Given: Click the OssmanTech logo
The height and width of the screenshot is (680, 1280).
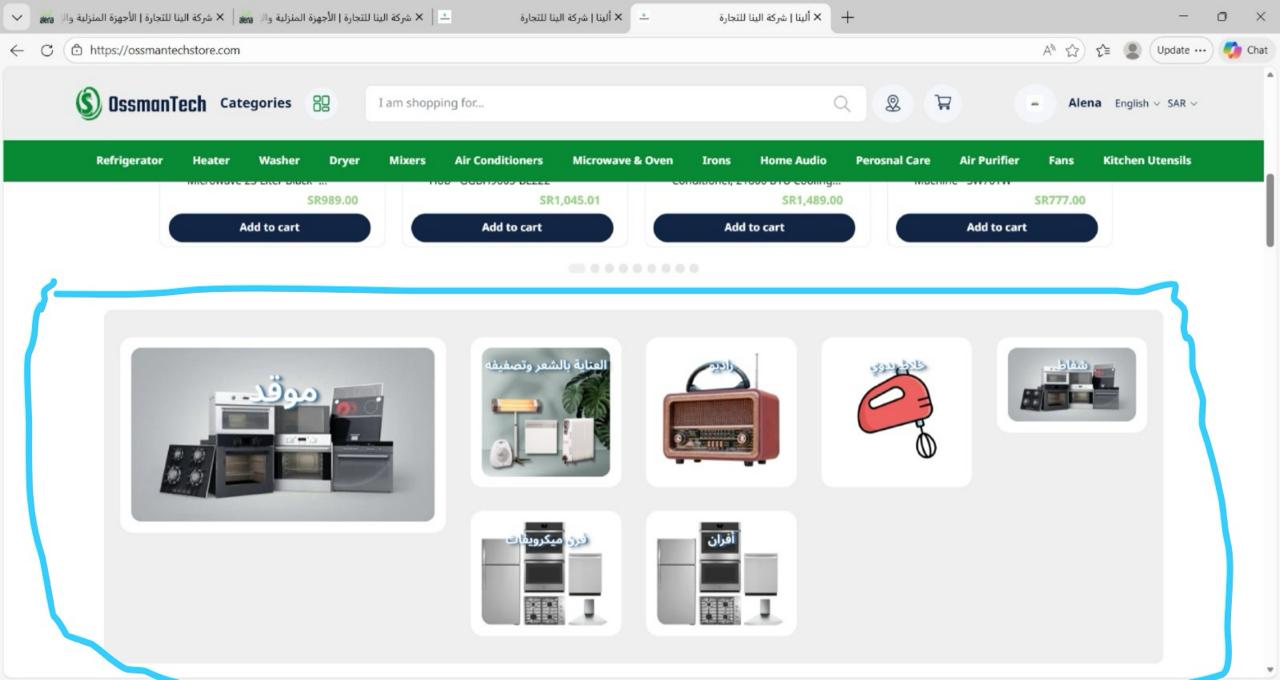Looking at the screenshot, I should point(141,103).
